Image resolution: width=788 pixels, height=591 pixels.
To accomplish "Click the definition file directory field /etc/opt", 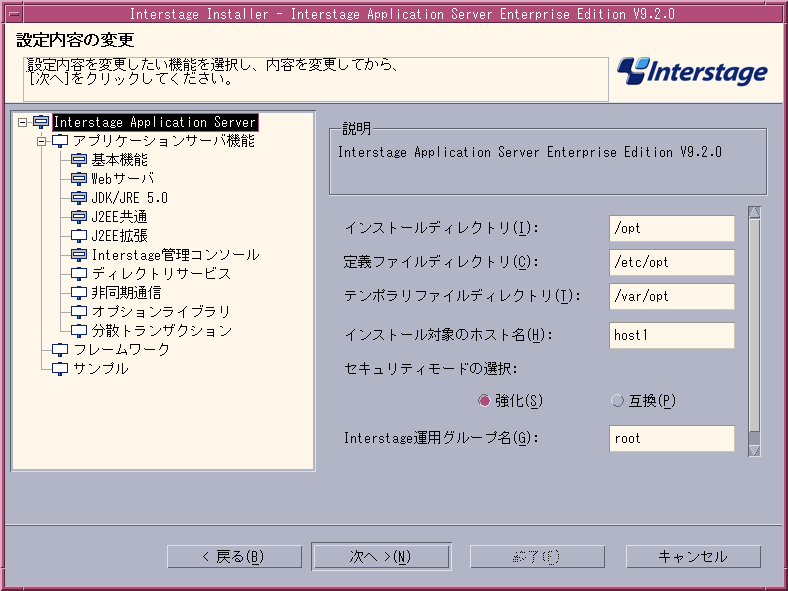I will 671,262.
